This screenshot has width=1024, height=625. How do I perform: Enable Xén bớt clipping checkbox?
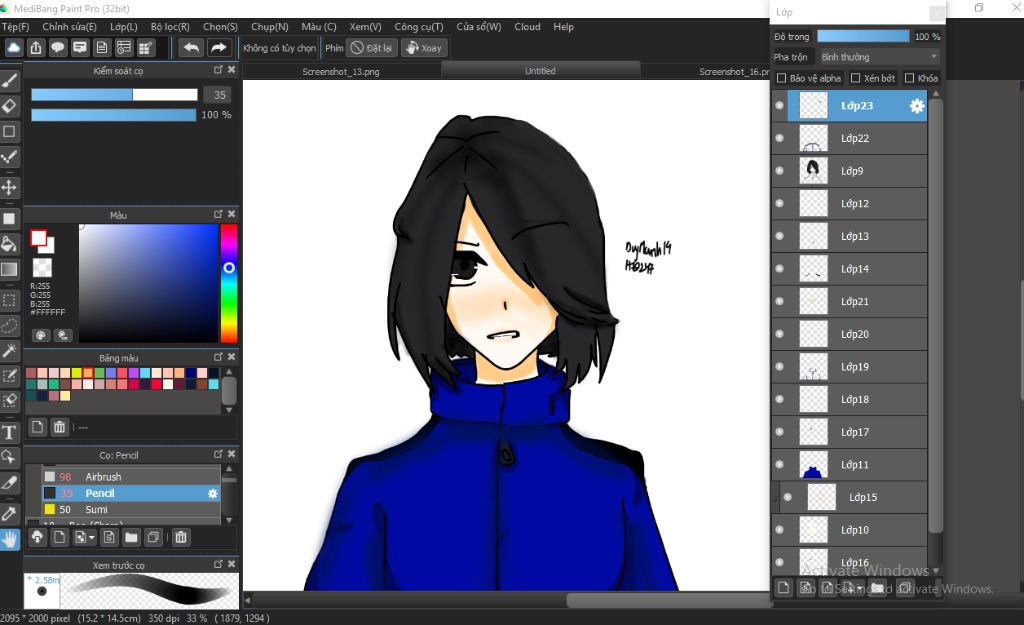point(856,78)
